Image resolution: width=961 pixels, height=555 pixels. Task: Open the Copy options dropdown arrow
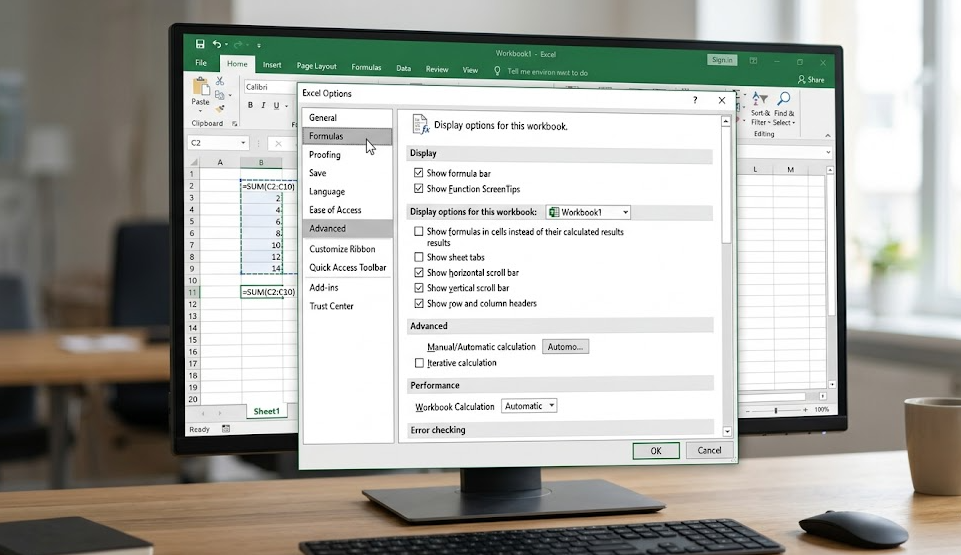click(x=230, y=96)
